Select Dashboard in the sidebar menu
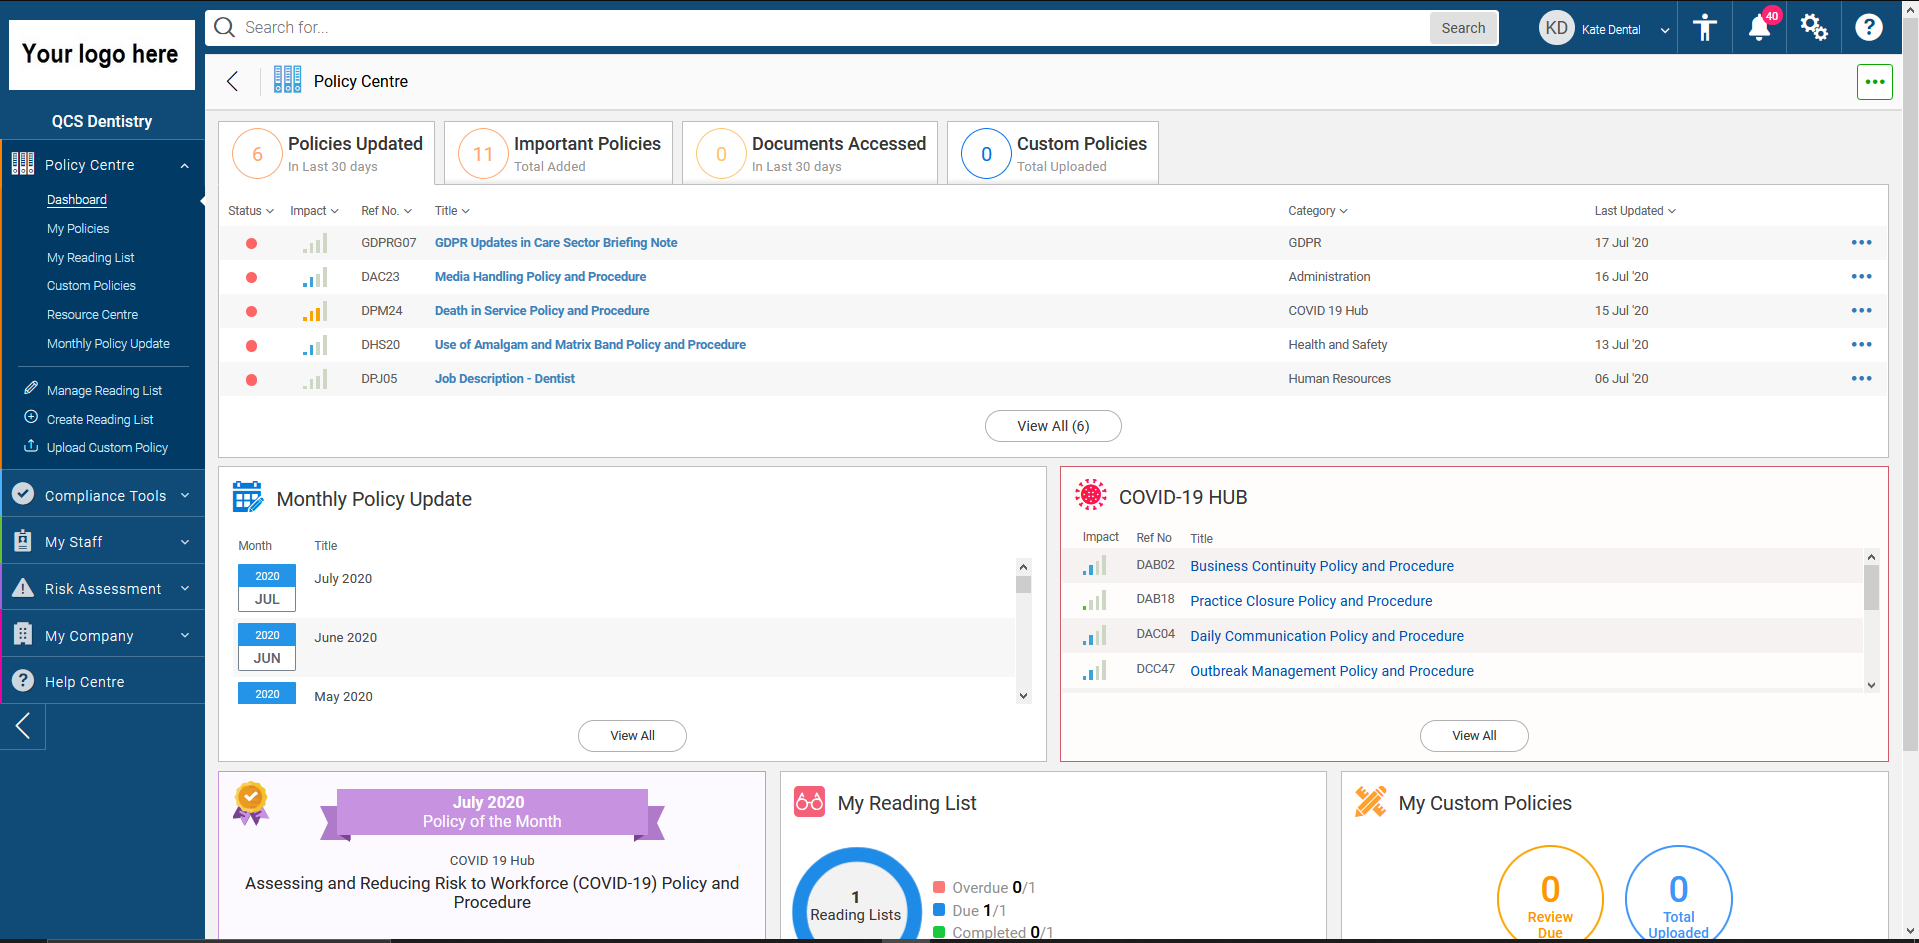The image size is (1919, 943). 77,199
